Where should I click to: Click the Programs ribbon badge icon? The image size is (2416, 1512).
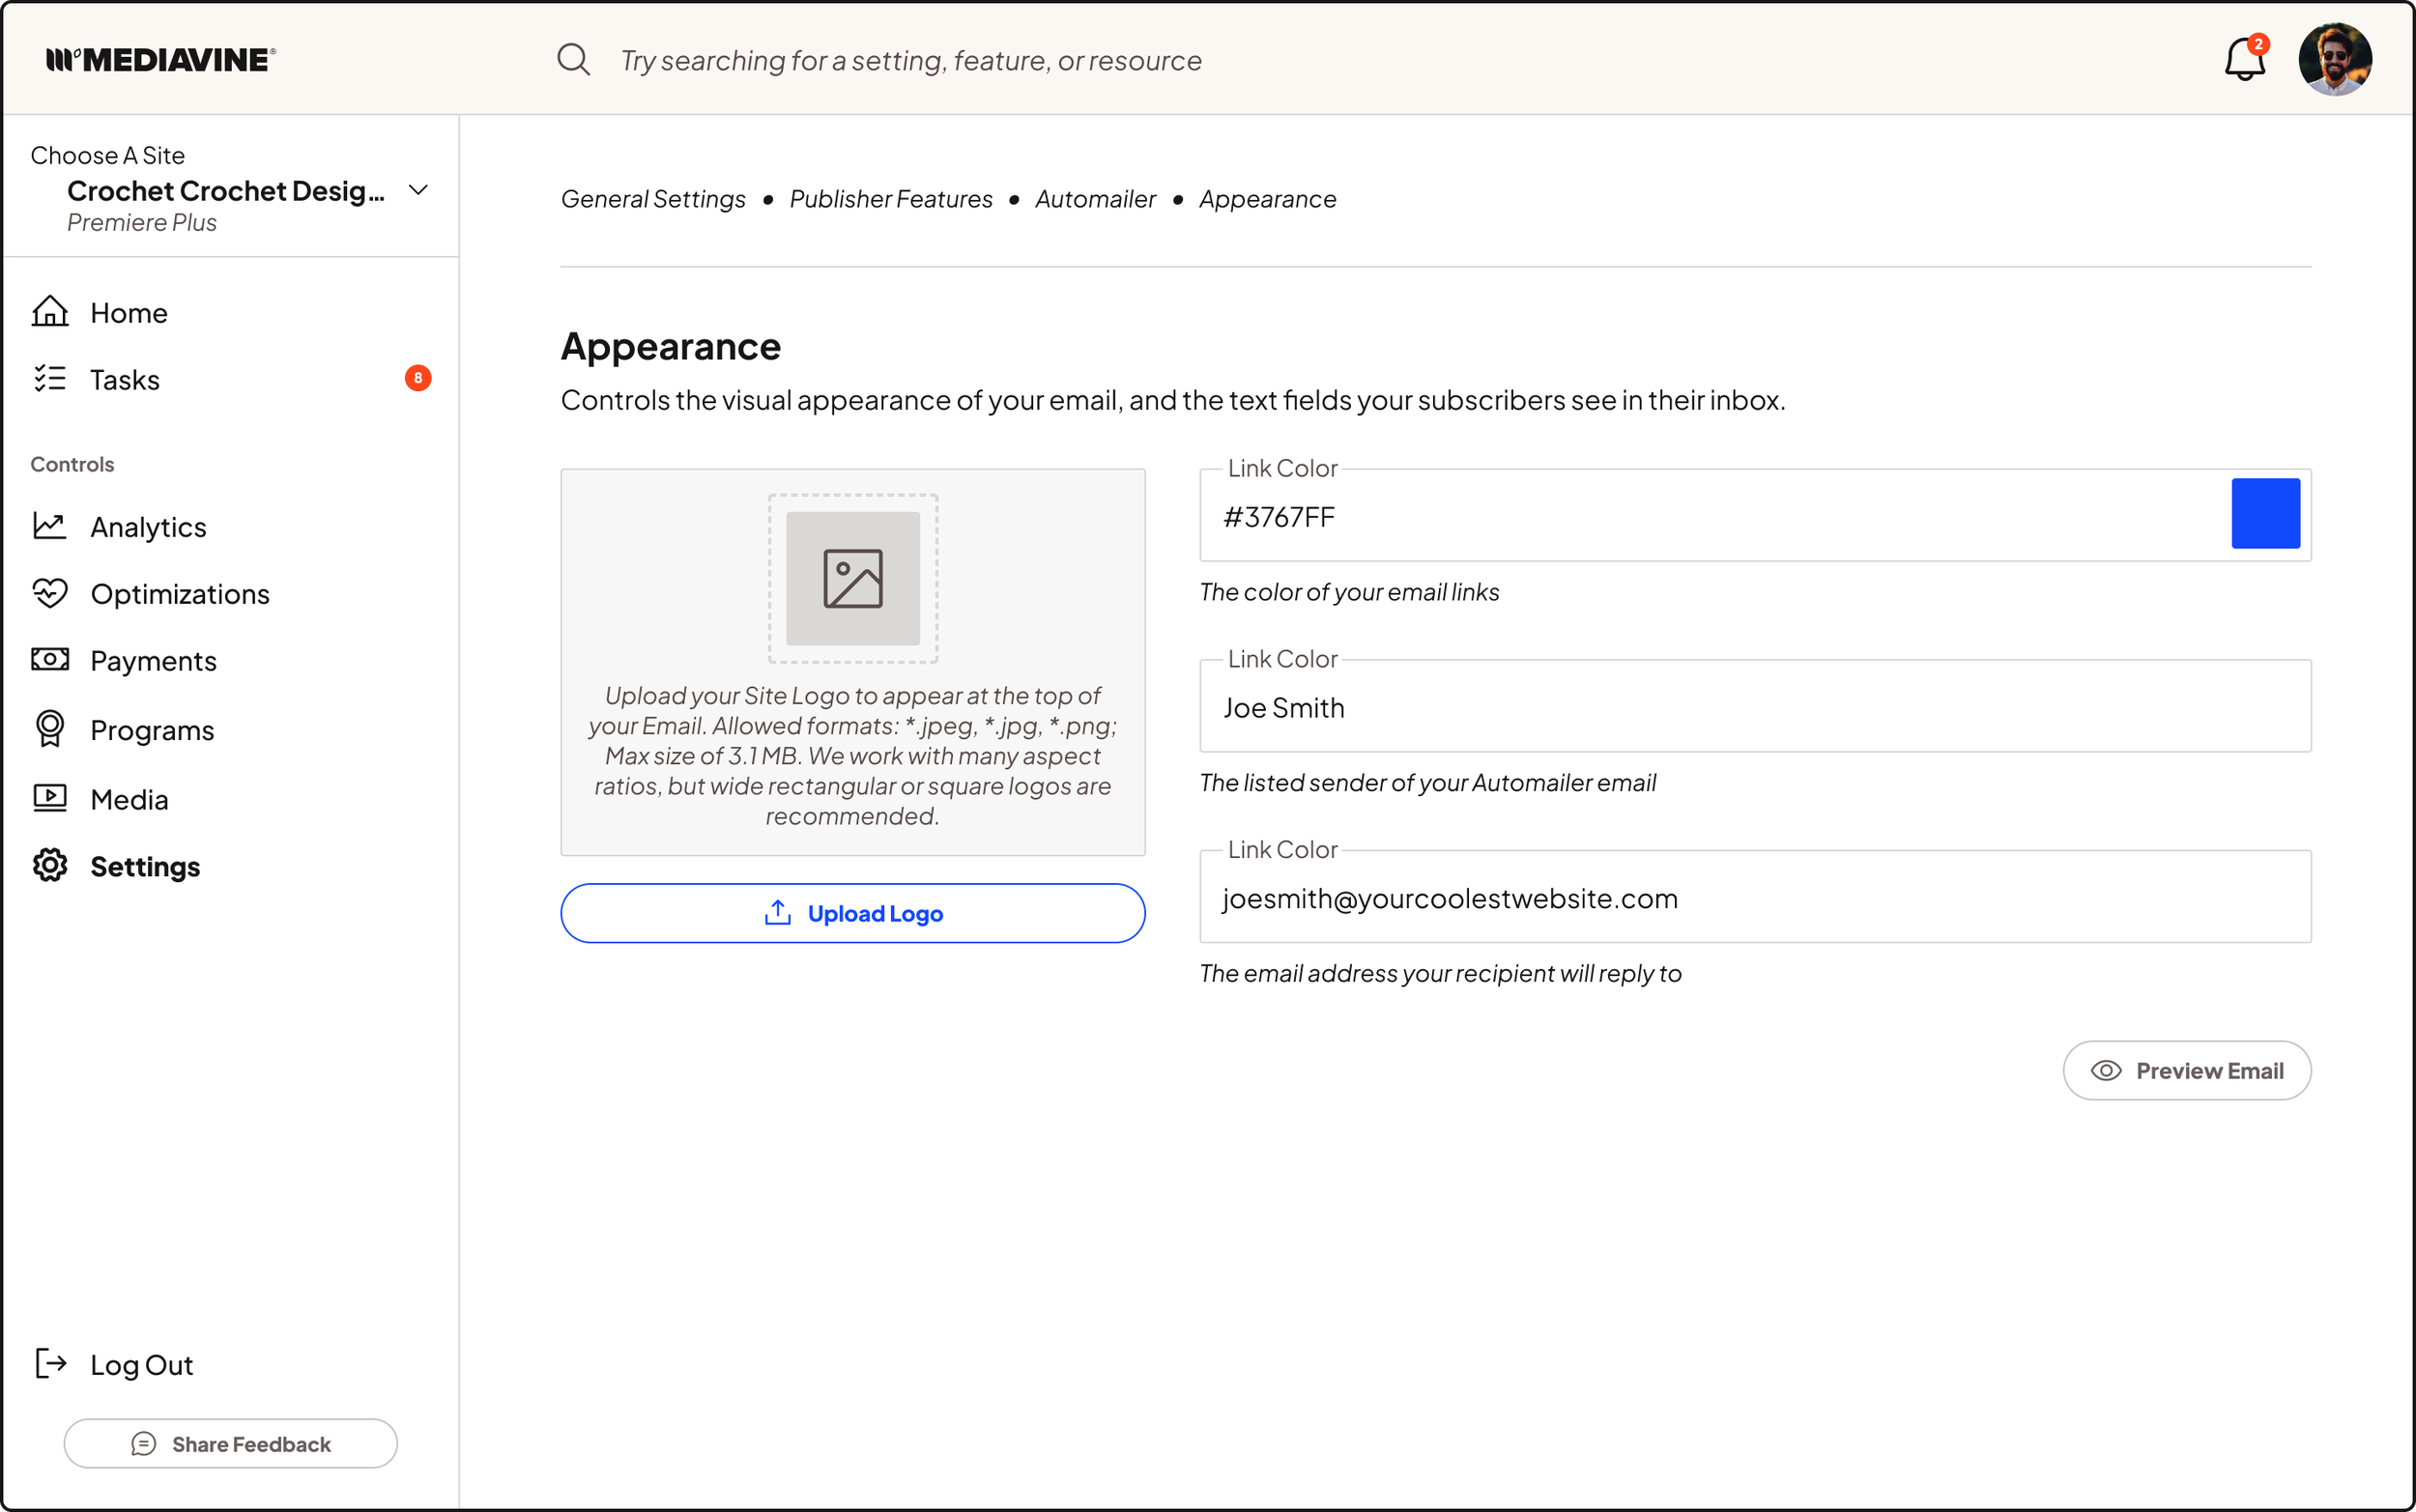click(50, 729)
